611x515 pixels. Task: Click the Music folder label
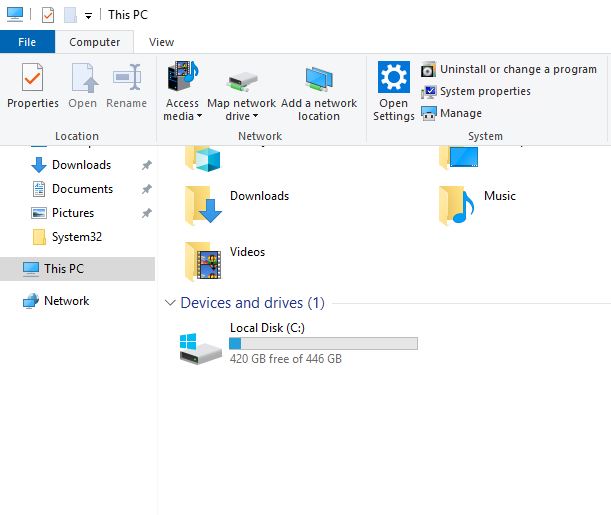click(x=500, y=196)
